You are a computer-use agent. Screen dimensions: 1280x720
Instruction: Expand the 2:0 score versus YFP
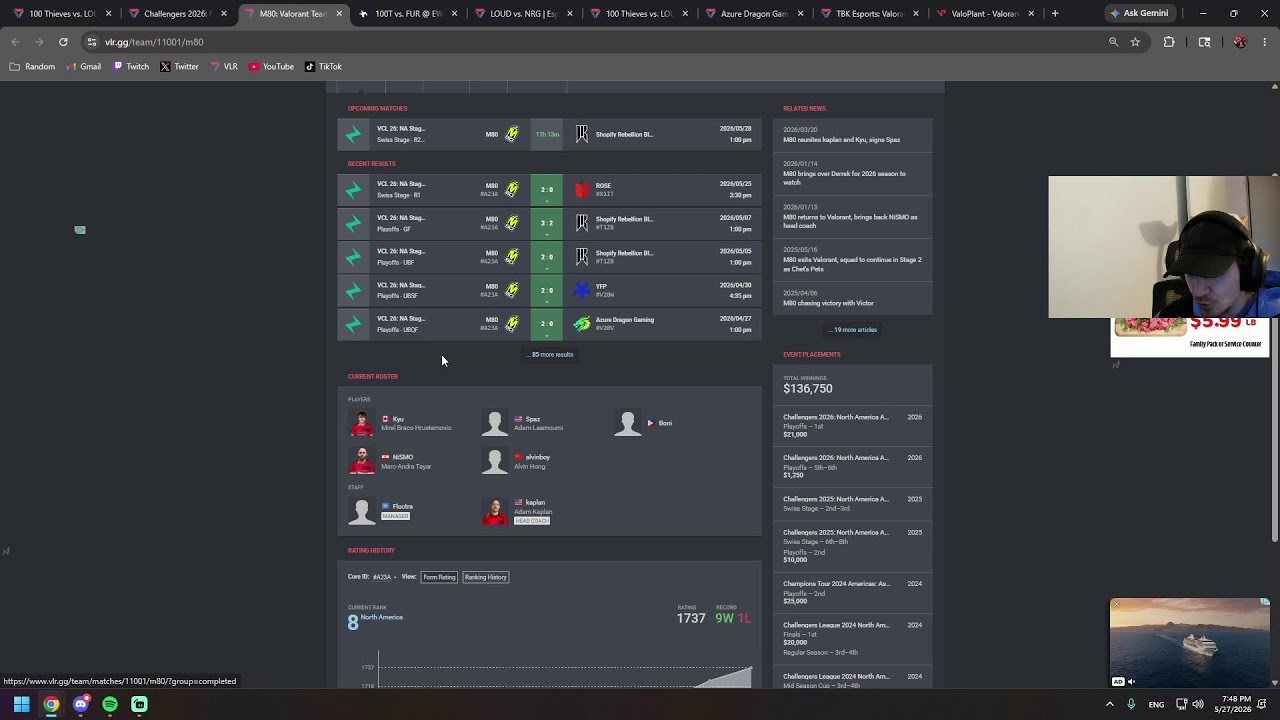(x=546, y=291)
